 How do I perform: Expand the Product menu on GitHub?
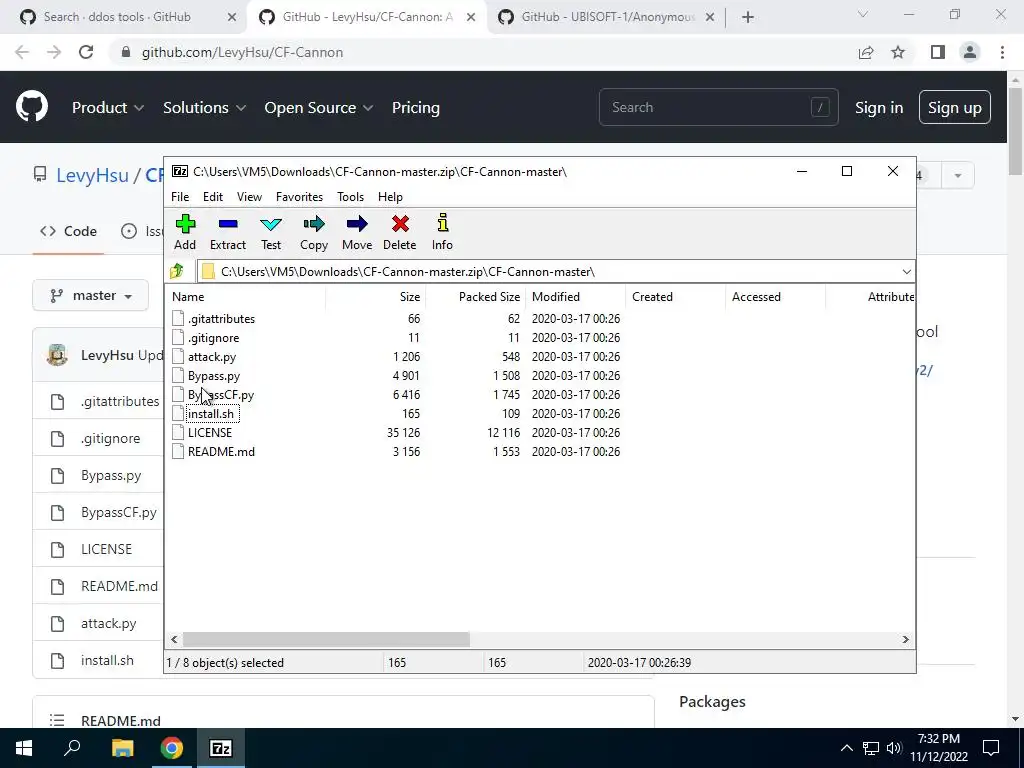[108, 108]
